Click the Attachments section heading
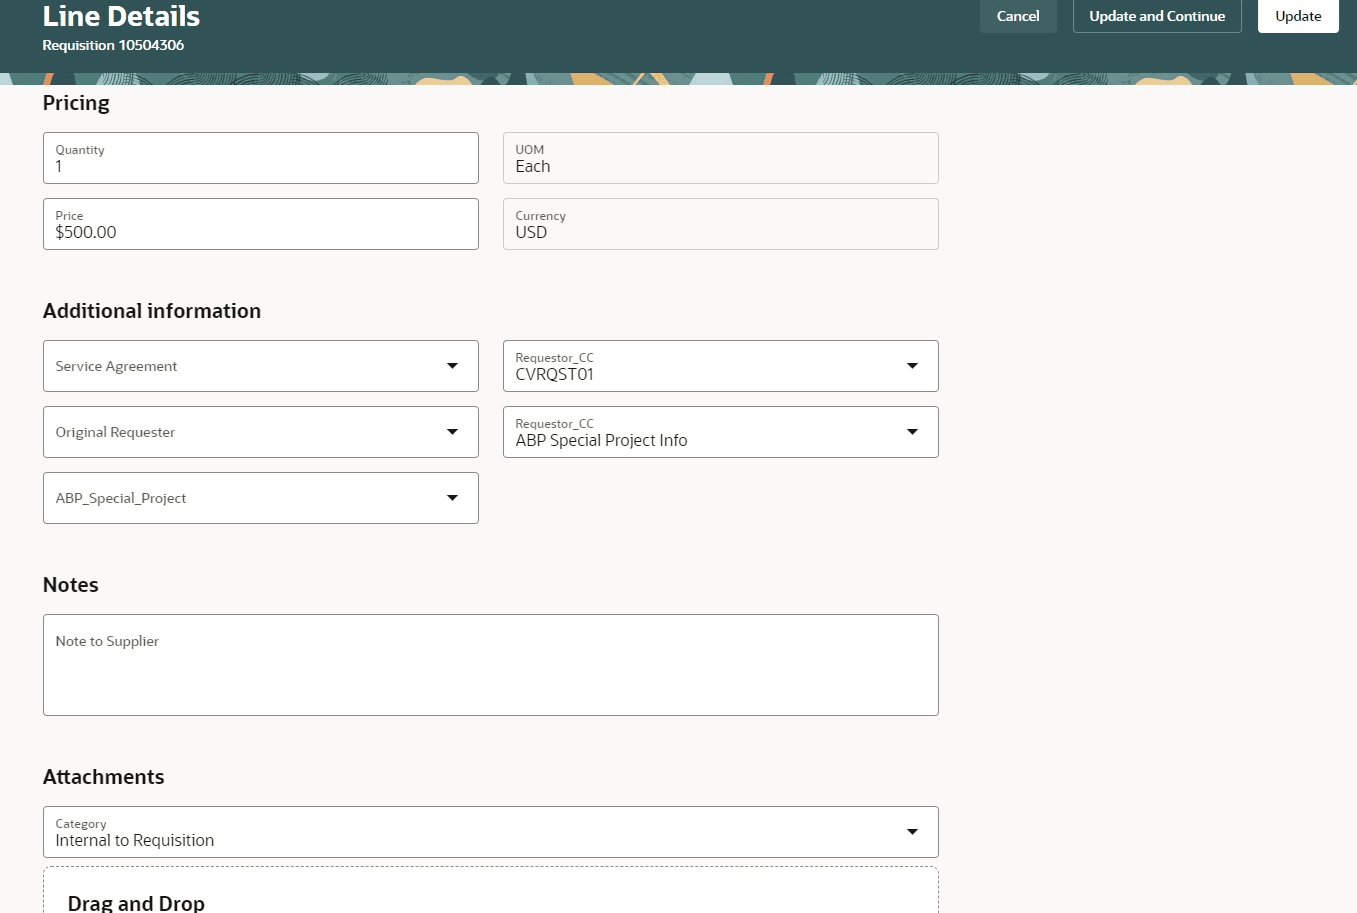Image resolution: width=1357 pixels, height=913 pixels. pyautogui.click(x=103, y=777)
